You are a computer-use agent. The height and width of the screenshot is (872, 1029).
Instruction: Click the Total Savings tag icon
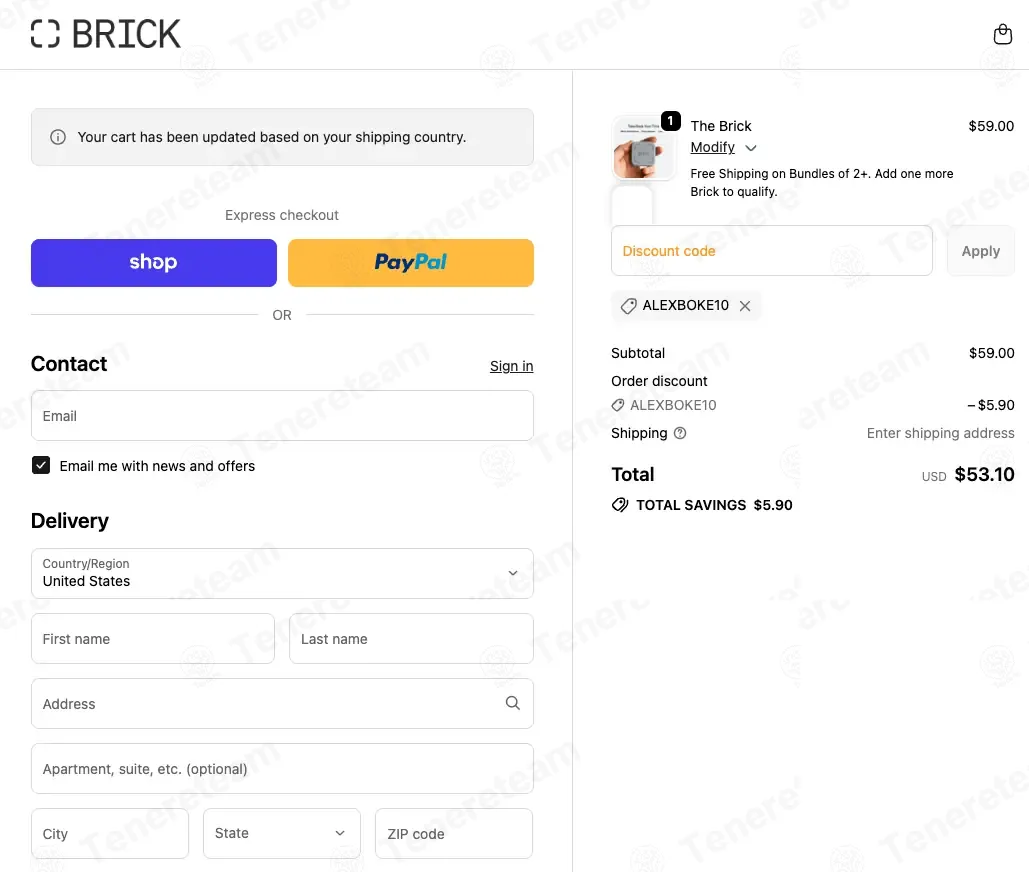click(620, 505)
